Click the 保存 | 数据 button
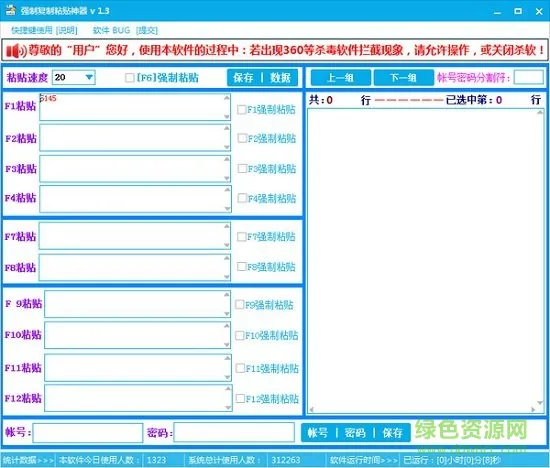This screenshot has width=550, height=468. pyautogui.click(x=262, y=78)
